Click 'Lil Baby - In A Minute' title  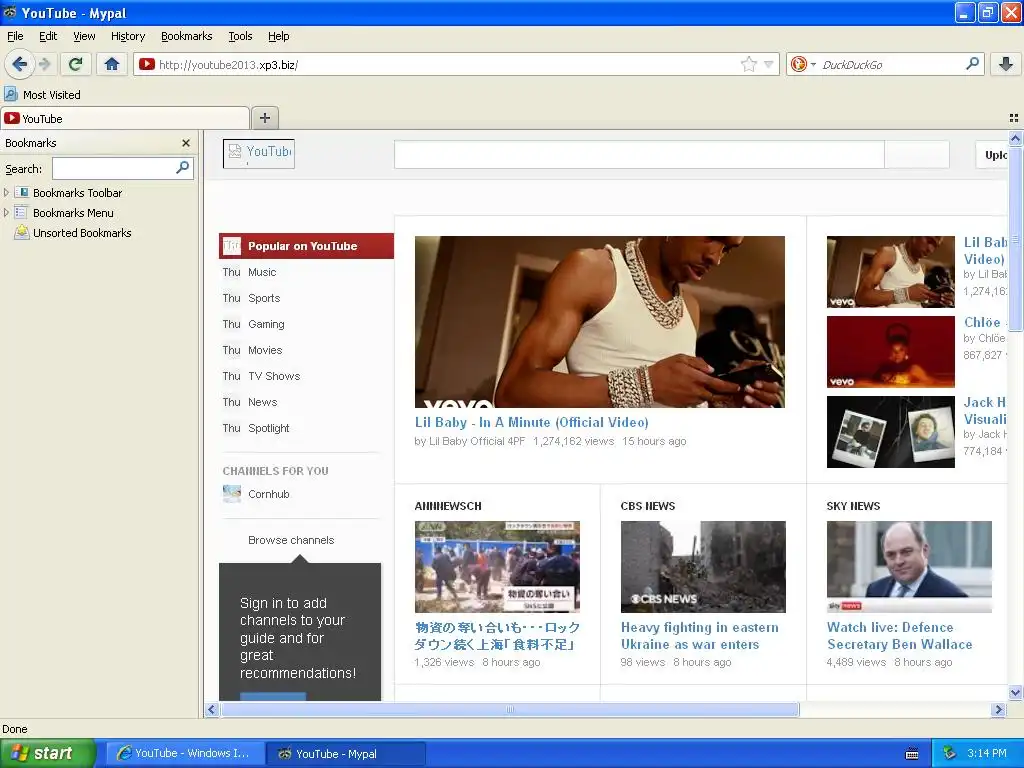[x=531, y=423]
